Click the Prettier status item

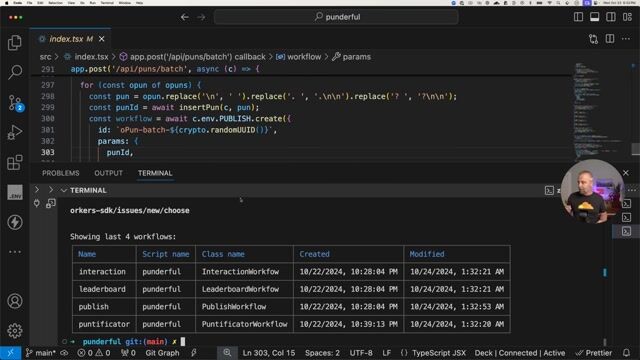[x=594, y=353]
